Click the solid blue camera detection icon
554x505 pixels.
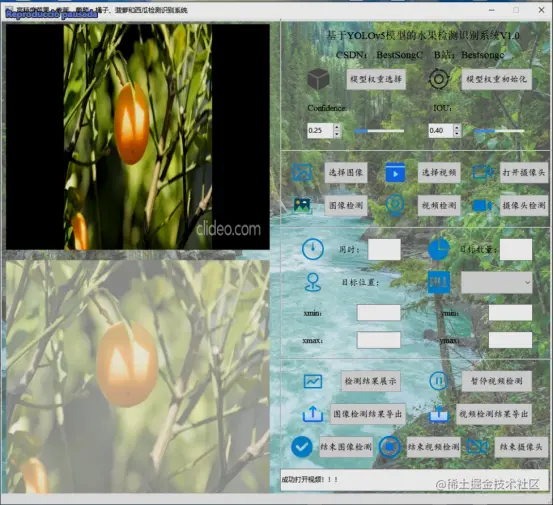483,205
